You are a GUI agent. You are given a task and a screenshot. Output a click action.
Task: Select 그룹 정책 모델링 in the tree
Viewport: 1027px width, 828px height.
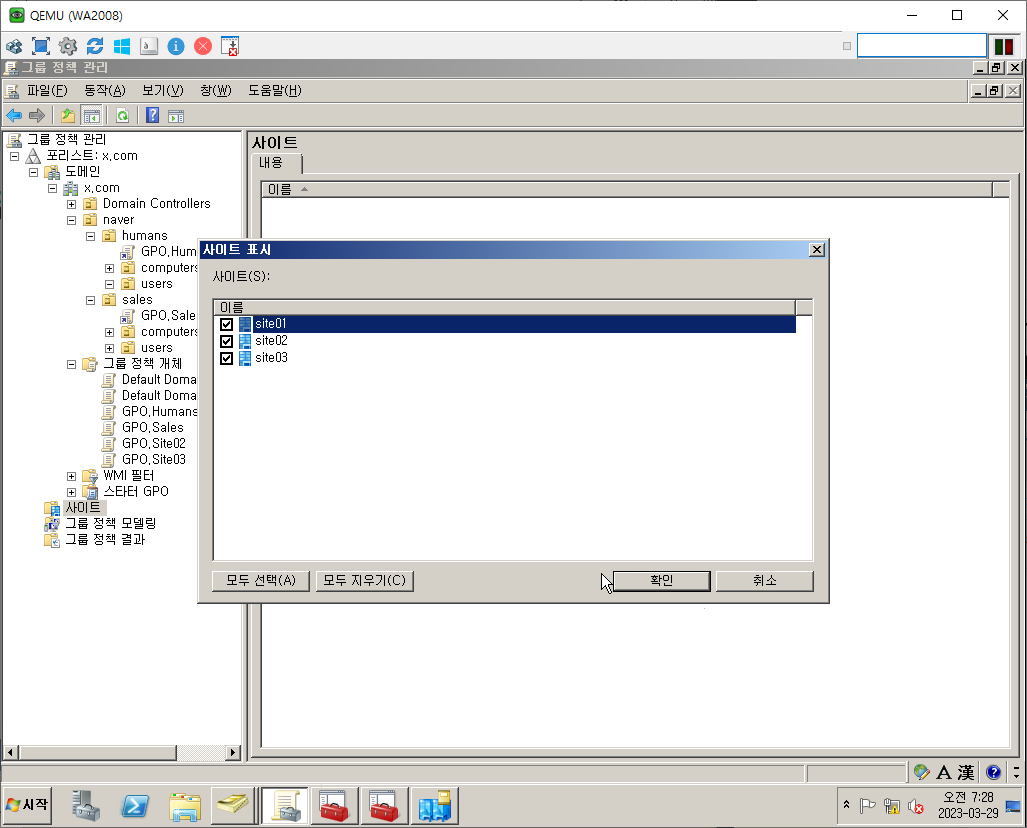click(110, 523)
